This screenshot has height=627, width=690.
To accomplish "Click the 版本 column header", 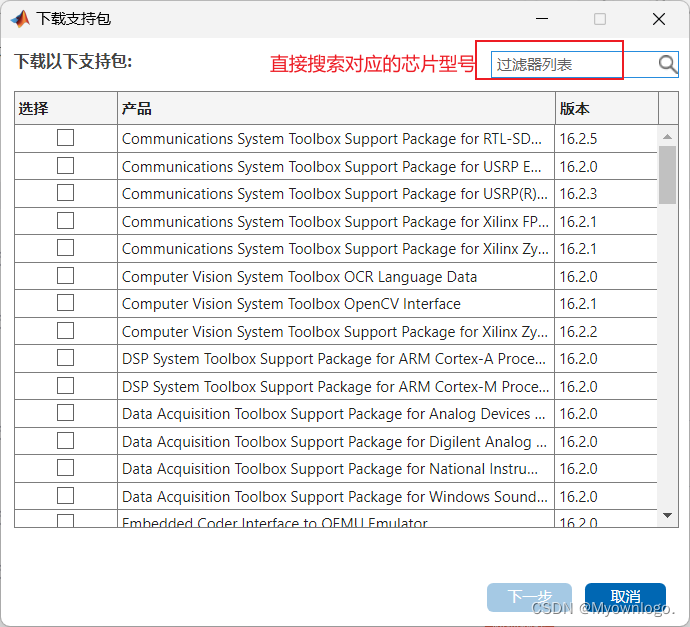I will click(x=607, y=108).
